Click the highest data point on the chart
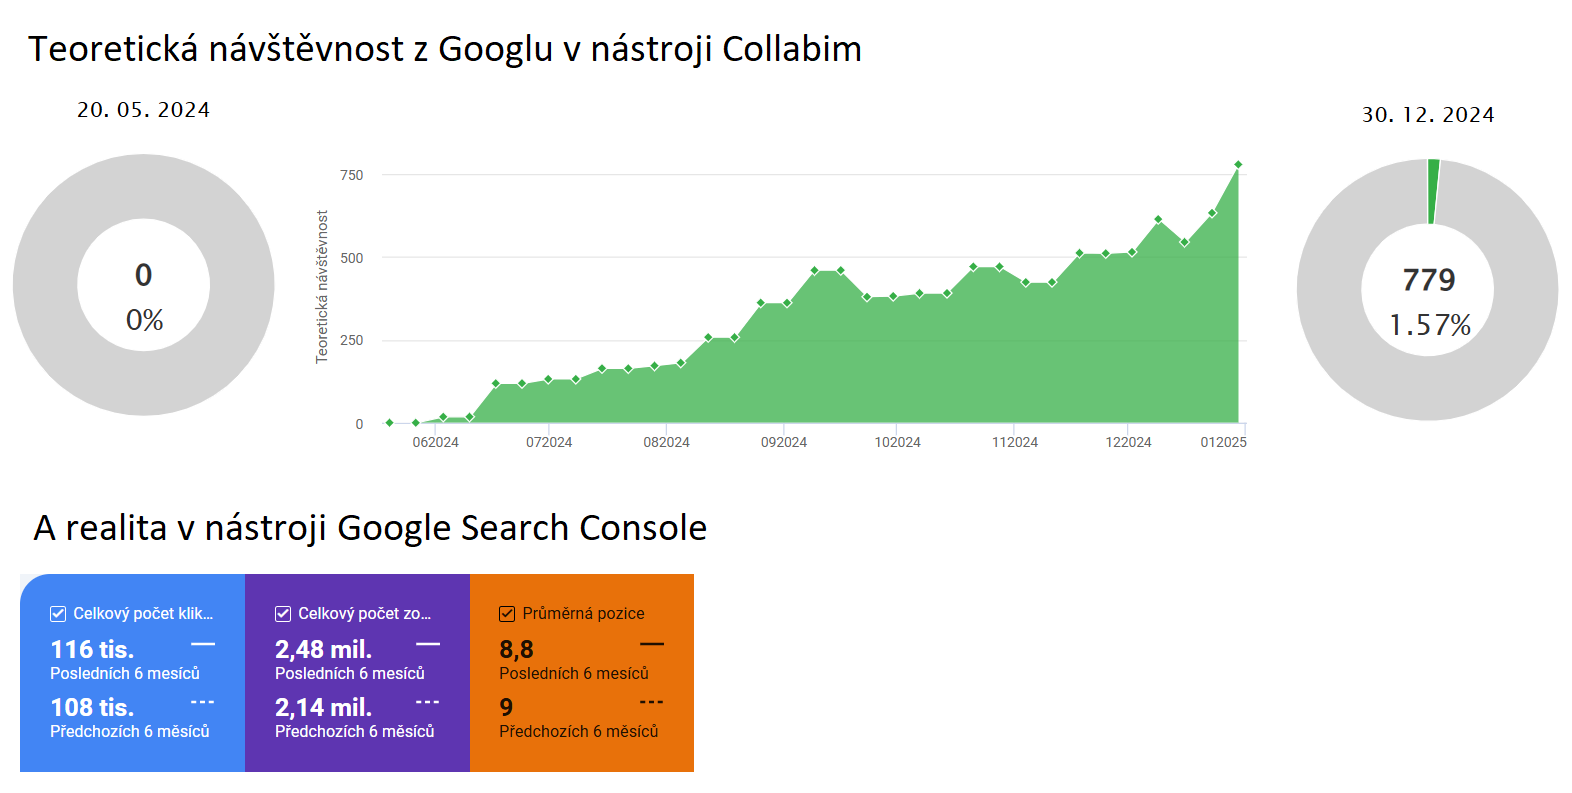 coord(1238,165)
